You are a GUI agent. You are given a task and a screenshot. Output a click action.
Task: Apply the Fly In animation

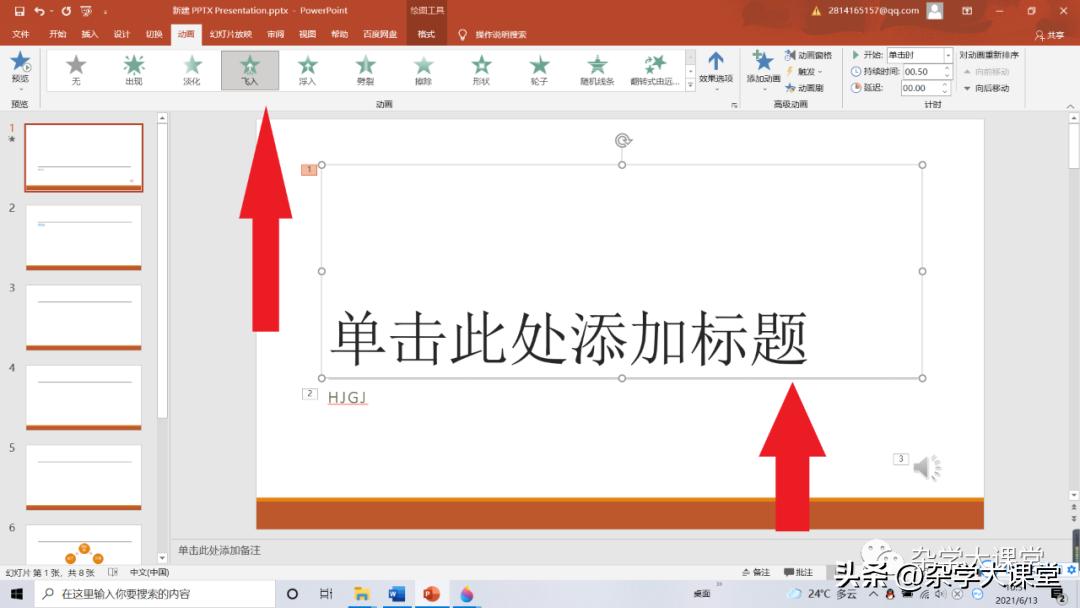tap(249, 68)
